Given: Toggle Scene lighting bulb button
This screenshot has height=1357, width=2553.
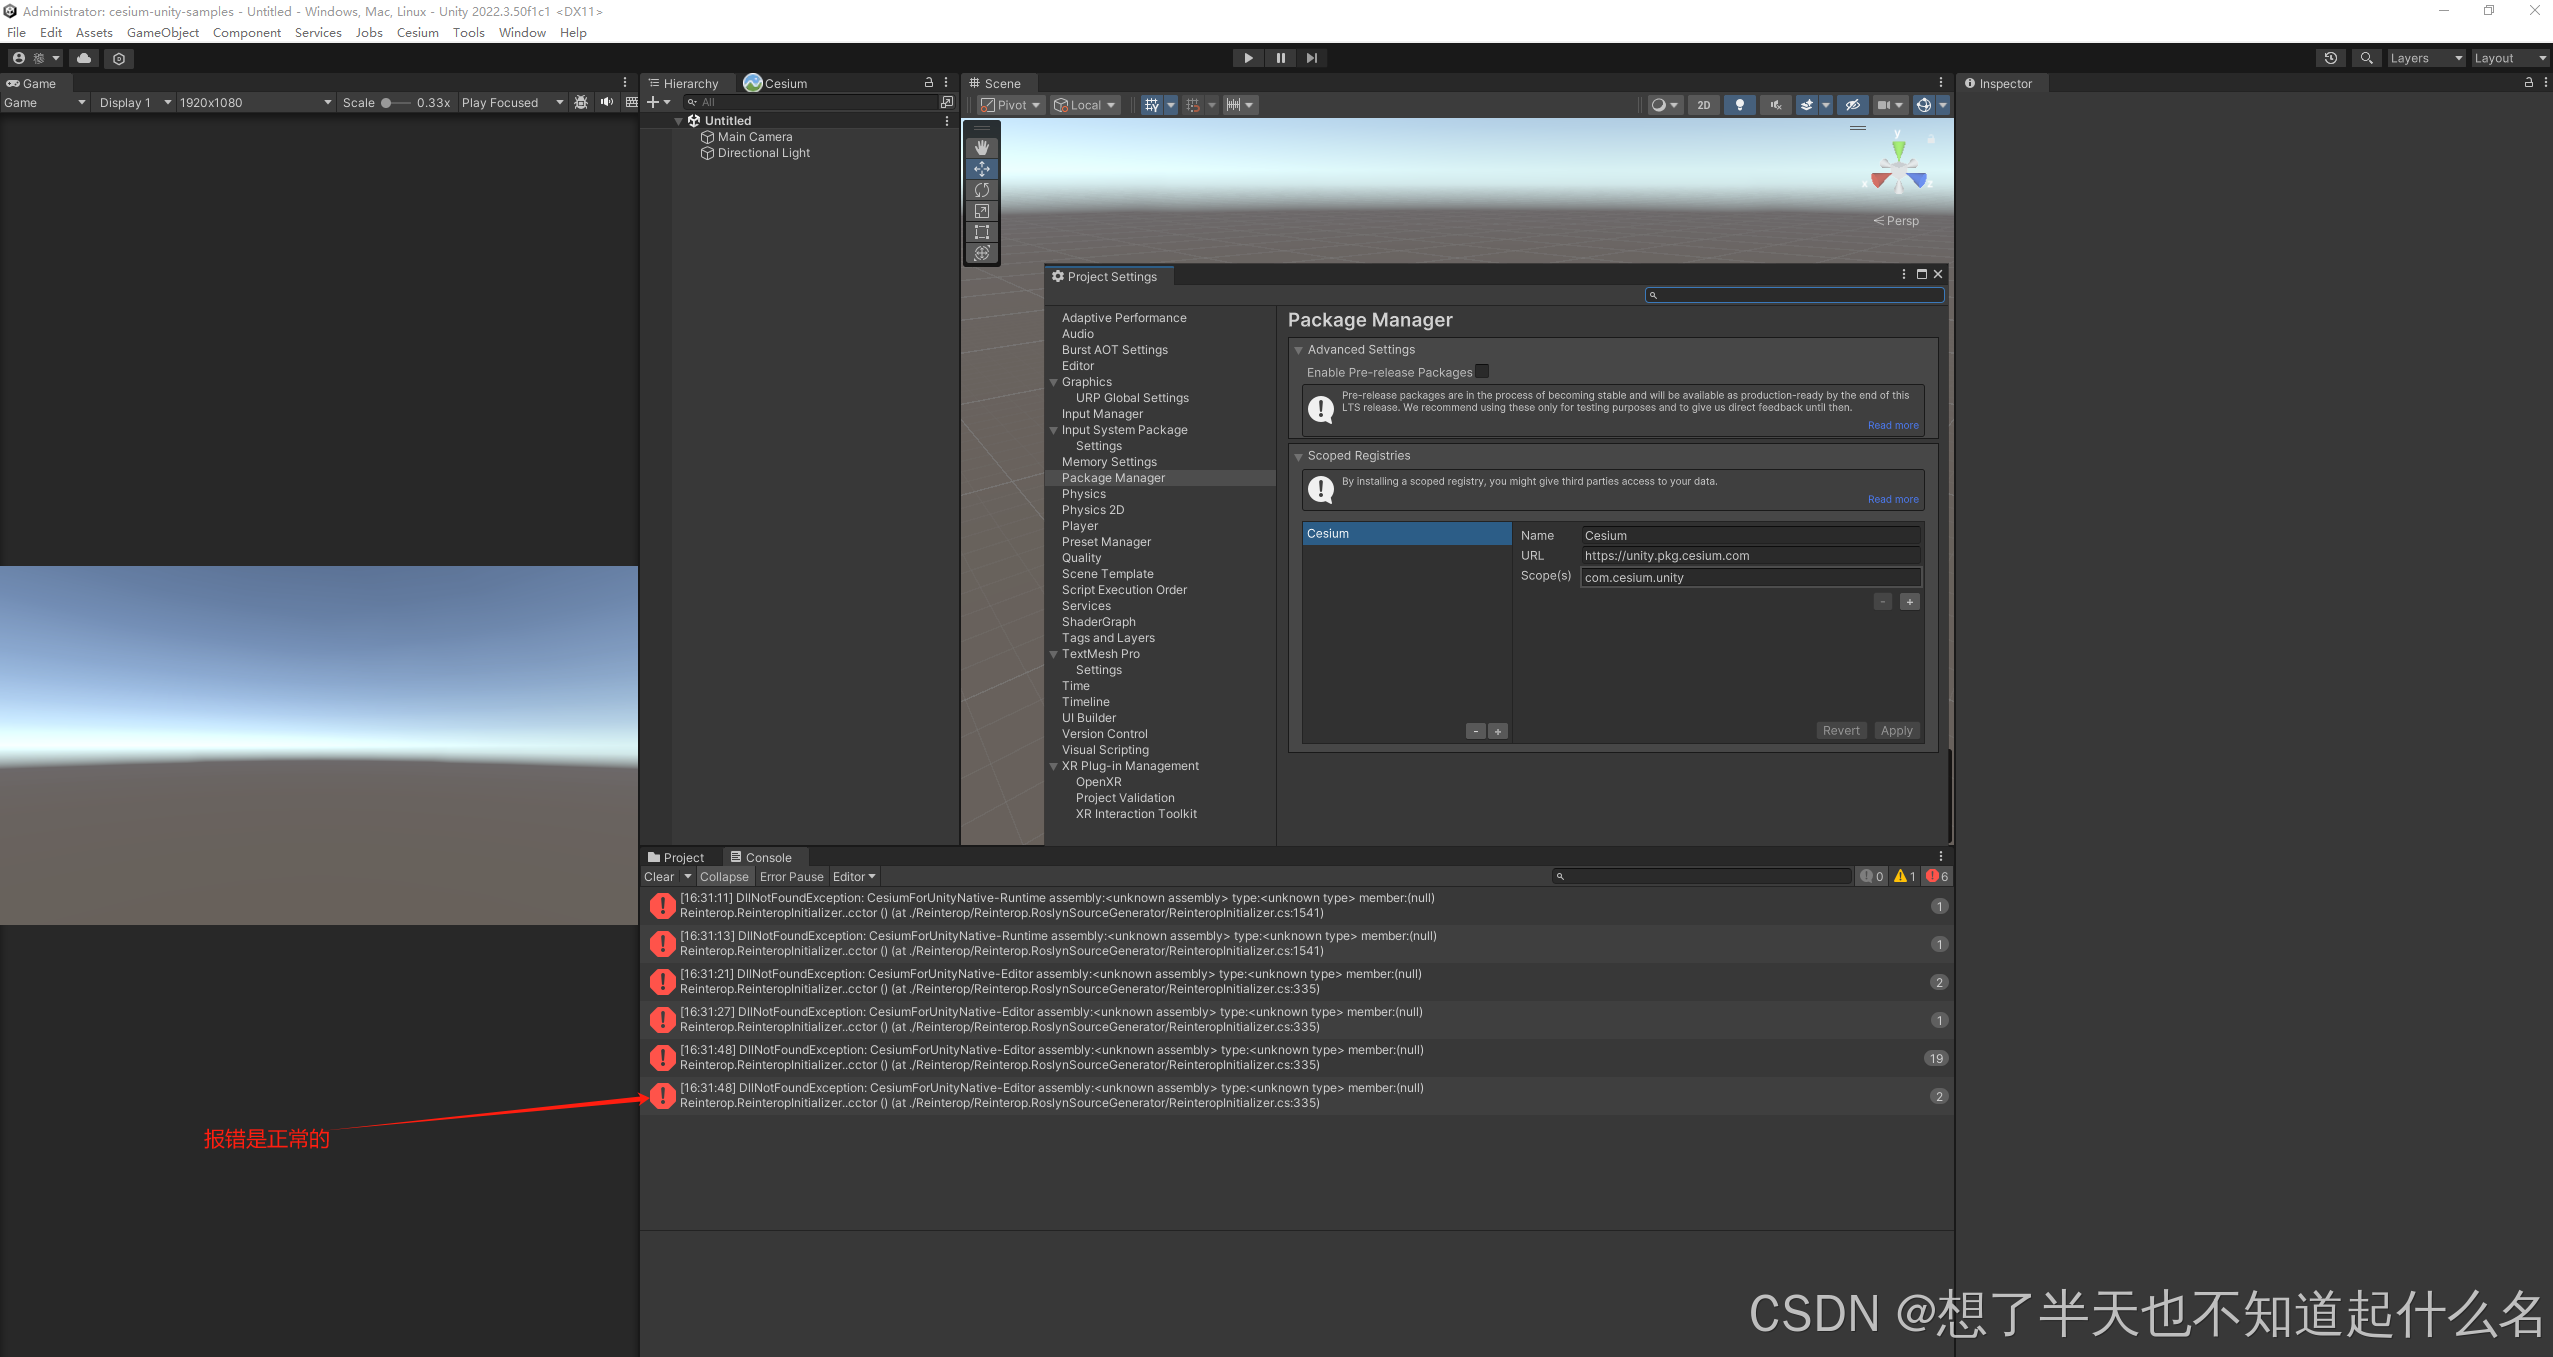Looking at the screenshot, I should [x=1740, y=105].
